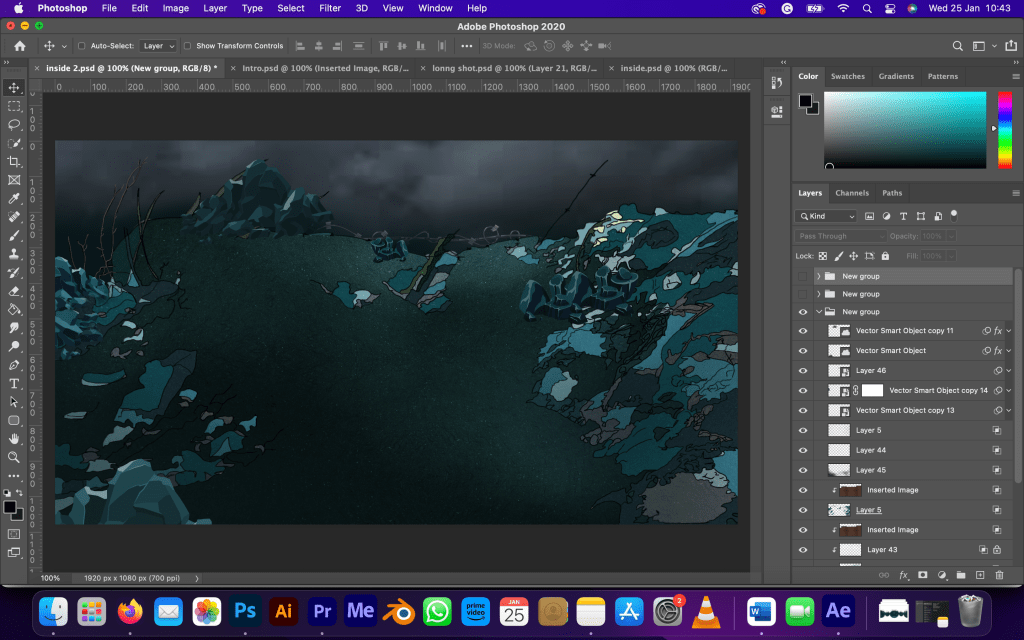Open After Effects from the dock

pos(838,610)
